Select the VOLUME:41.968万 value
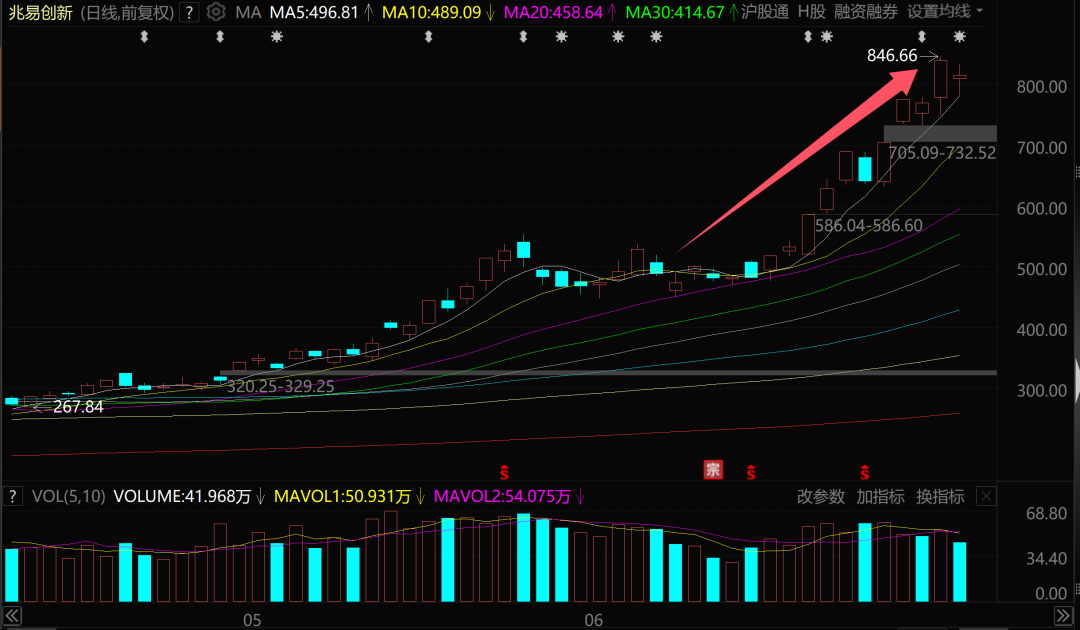Image resolution: width=1080 pixels, height=630 pixels. 182,496
